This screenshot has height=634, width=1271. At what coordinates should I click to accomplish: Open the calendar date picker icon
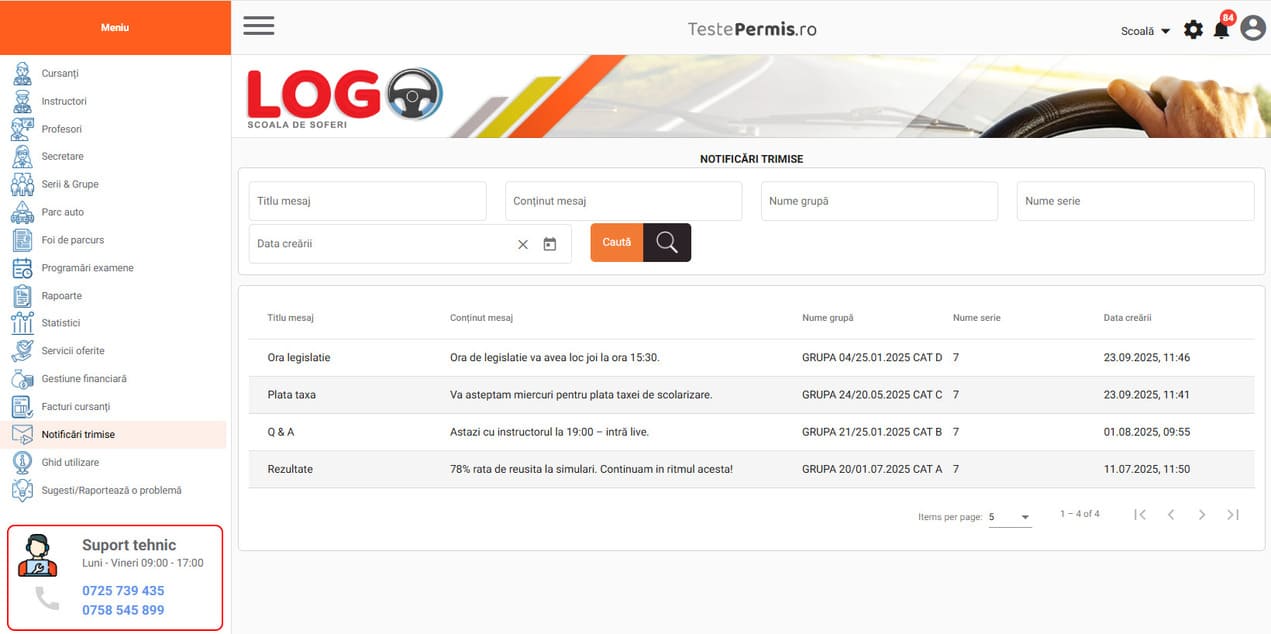click(549, 244)
